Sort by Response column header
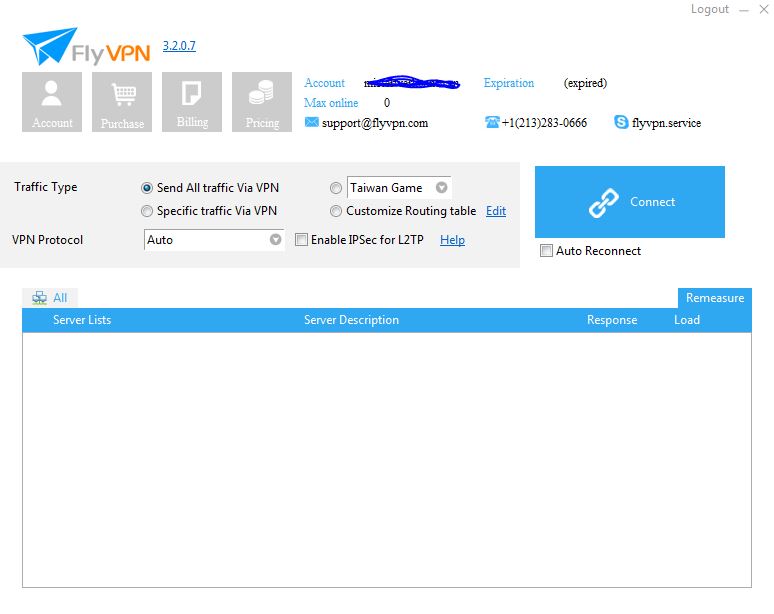This screenshot has height=614, width=774. 612,320
